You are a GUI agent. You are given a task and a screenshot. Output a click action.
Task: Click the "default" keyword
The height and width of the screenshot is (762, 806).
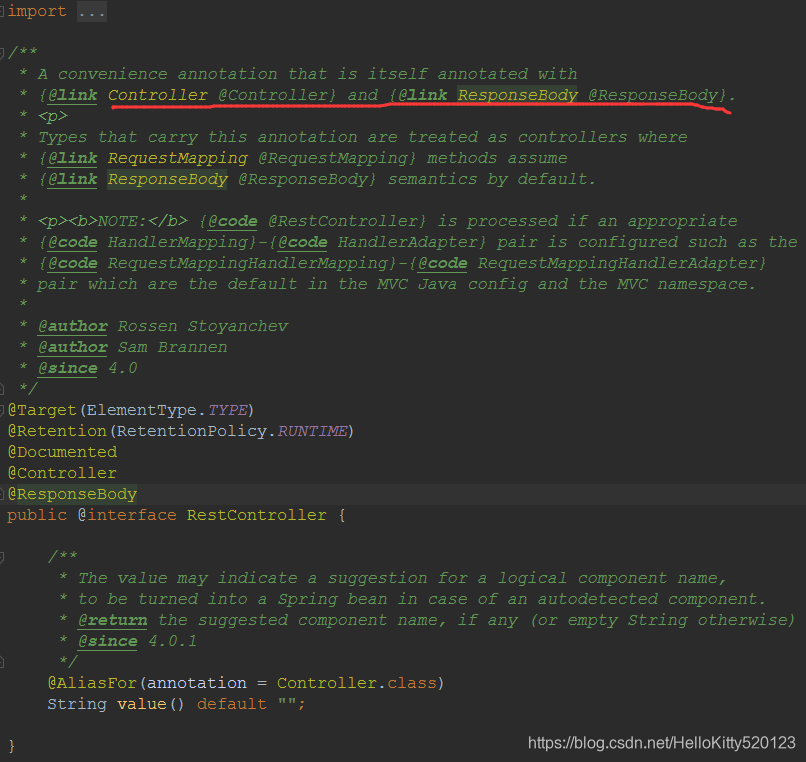tap(232, 704)
